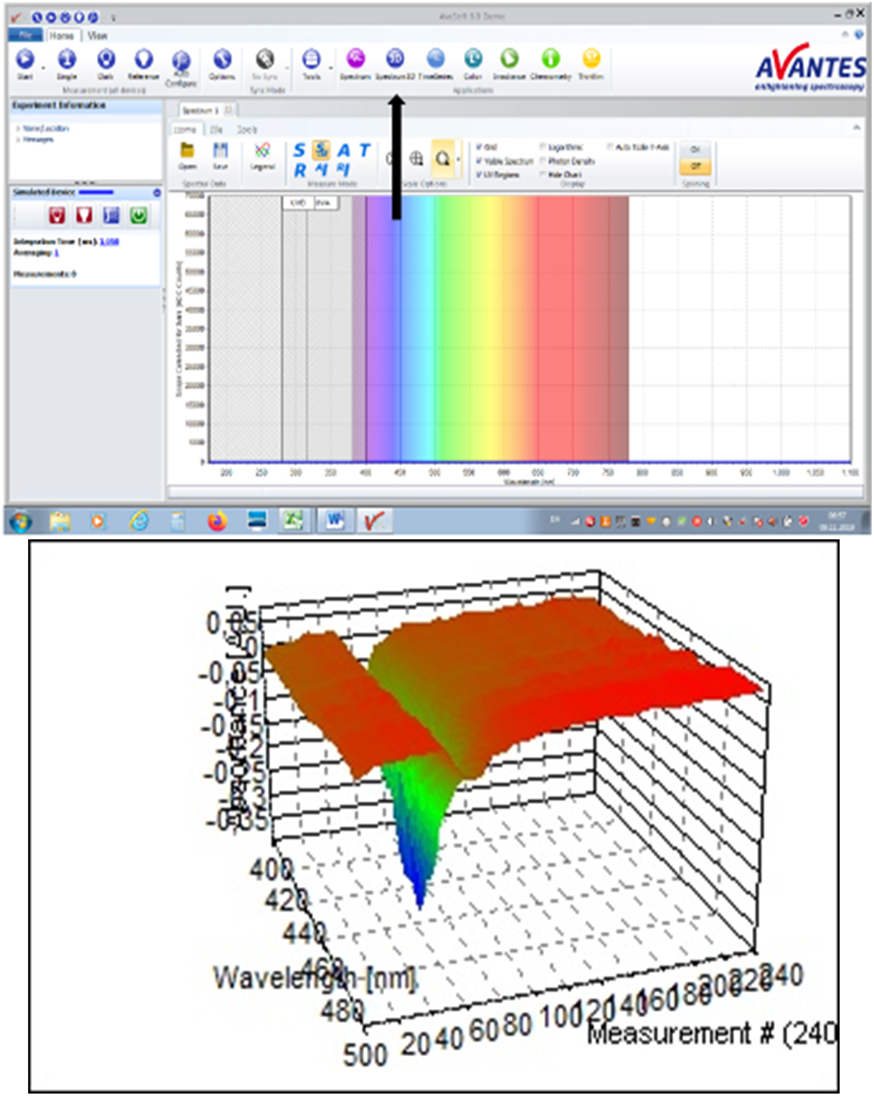This screenshot has height=1098, width=874.
Task: Enable the Photon Density checkbox
Action: coord(543,161)
